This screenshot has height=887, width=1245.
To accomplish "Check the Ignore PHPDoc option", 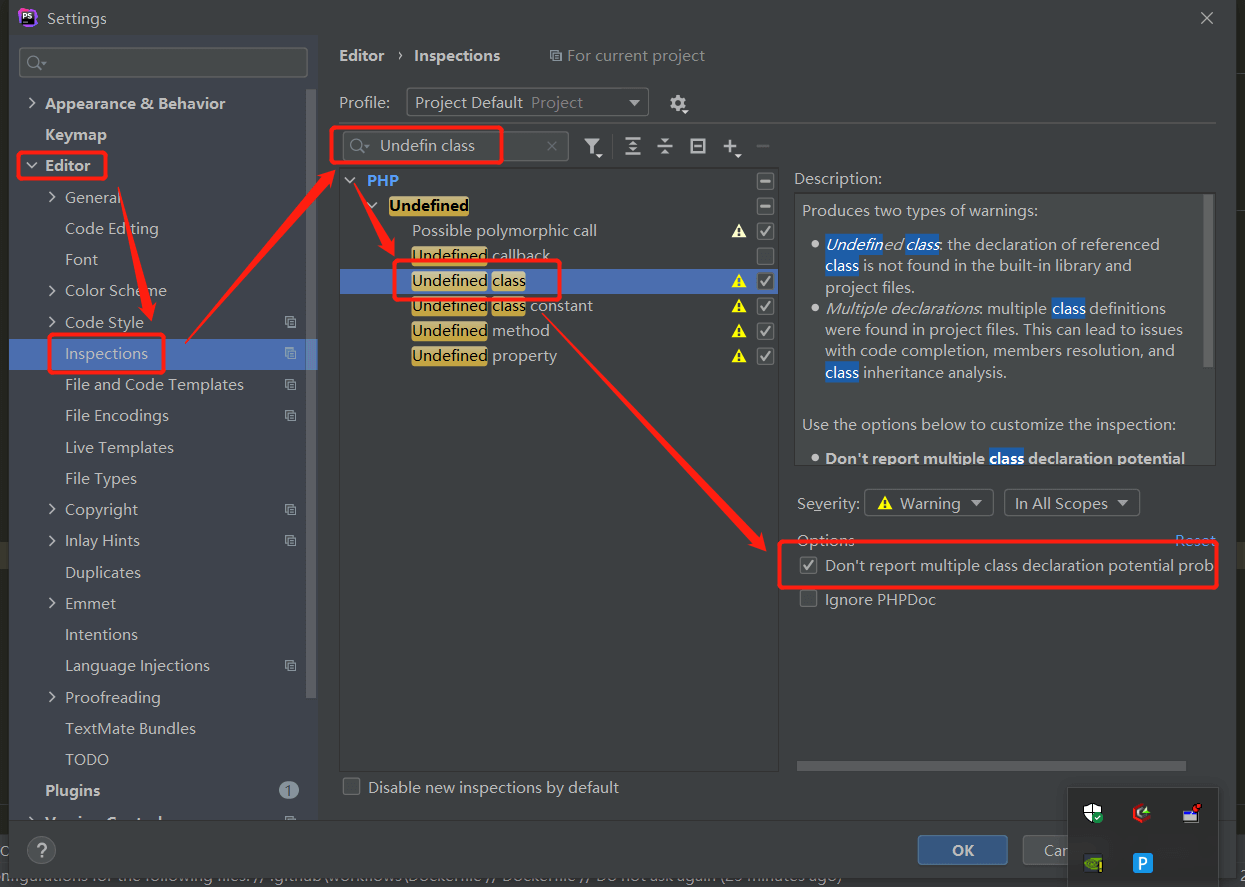I will [x=808, y=600].
